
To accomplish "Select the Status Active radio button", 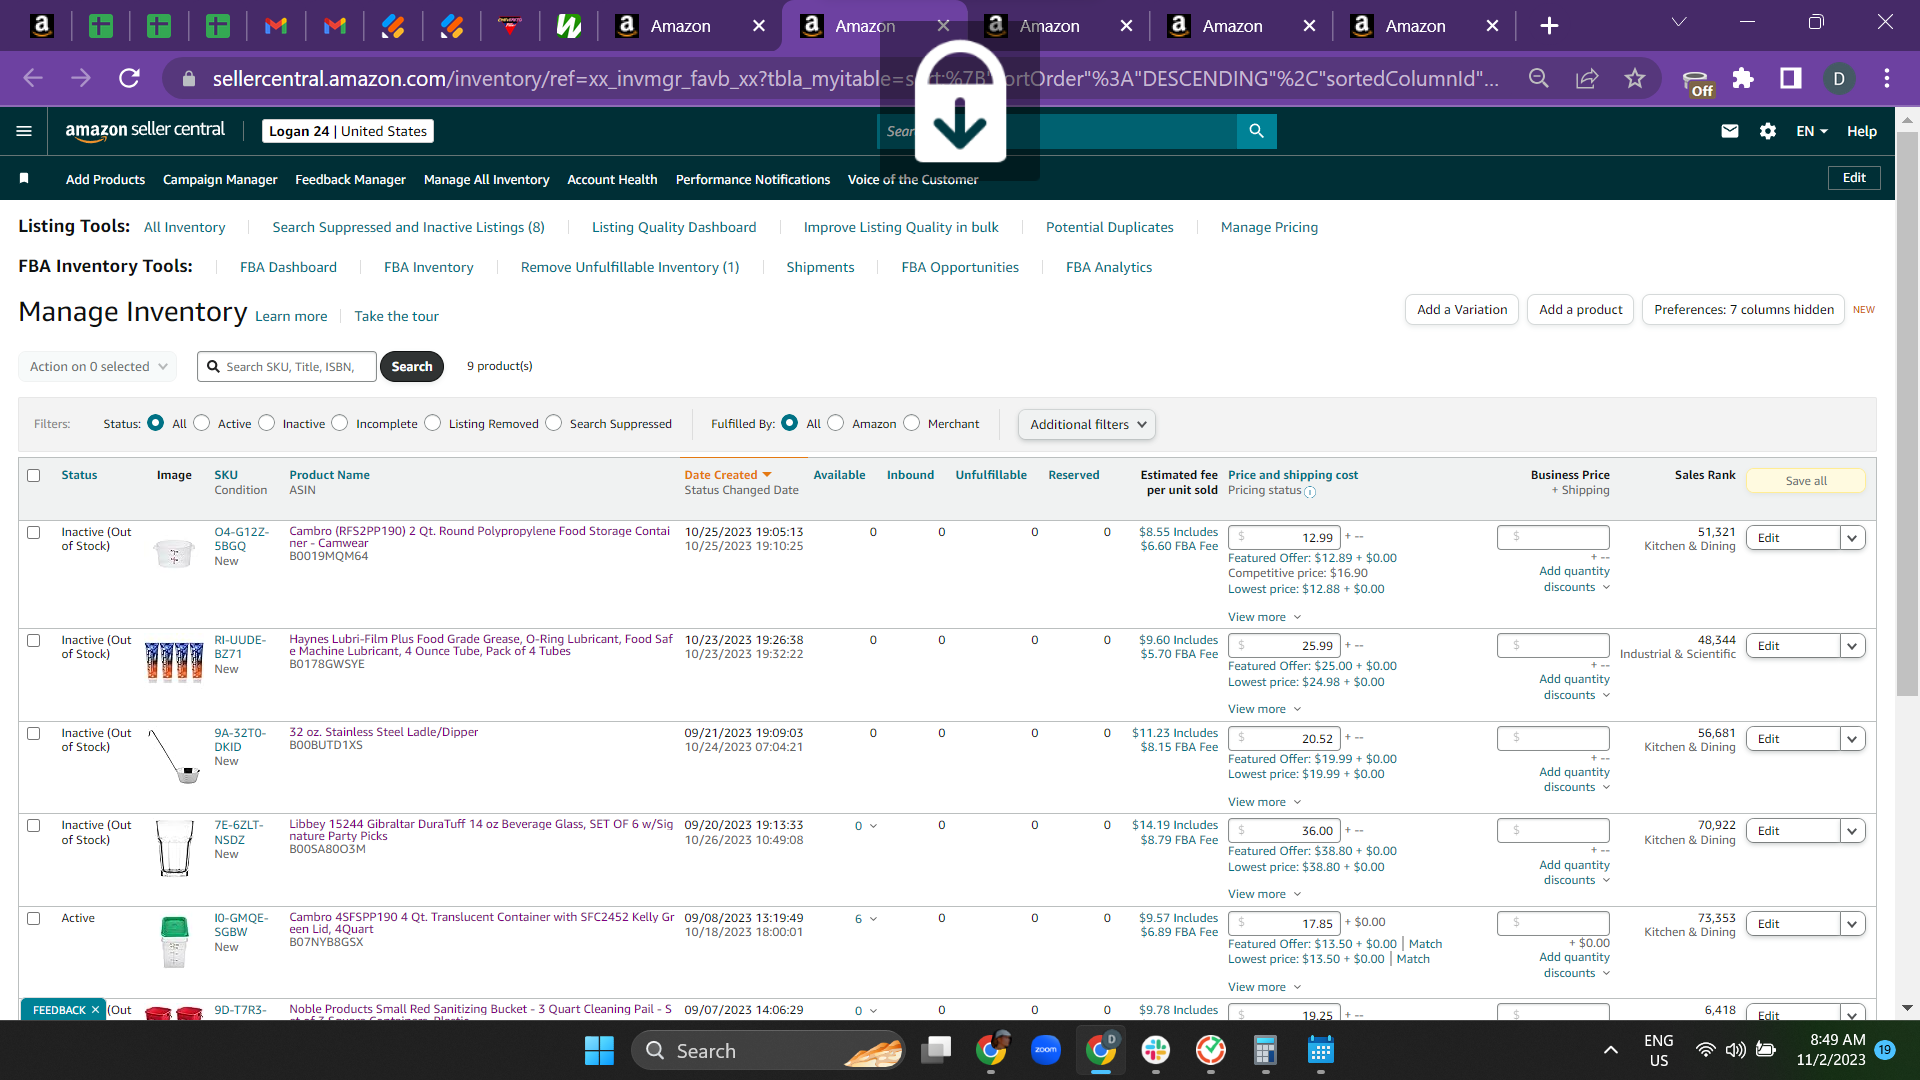I will tap(202, 423).
